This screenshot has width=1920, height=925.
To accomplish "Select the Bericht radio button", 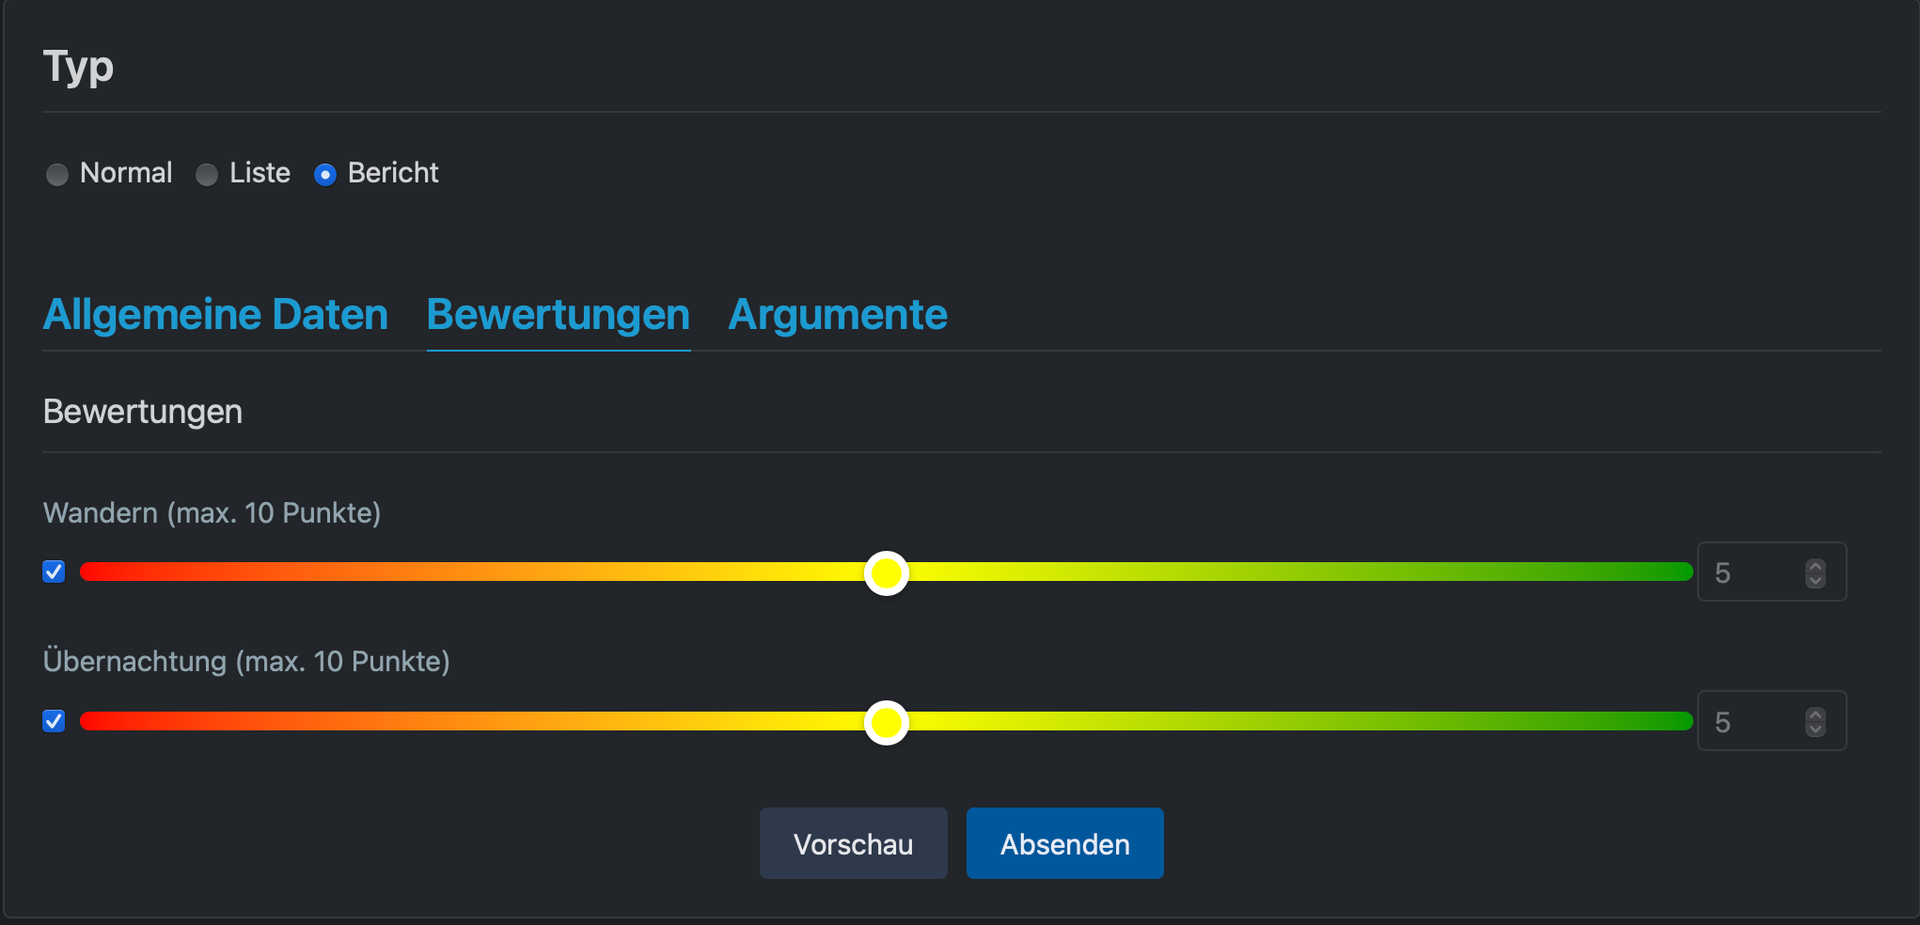I will [x=325, y=175].
